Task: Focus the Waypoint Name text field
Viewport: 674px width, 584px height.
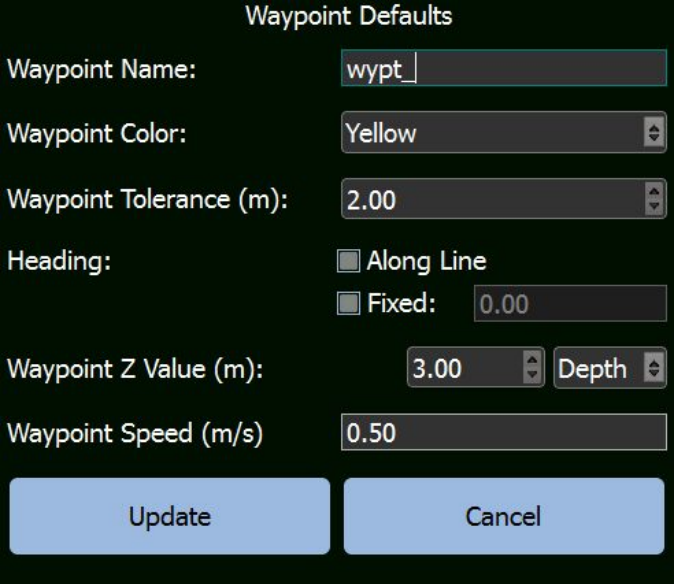Action: coord(504,68)
